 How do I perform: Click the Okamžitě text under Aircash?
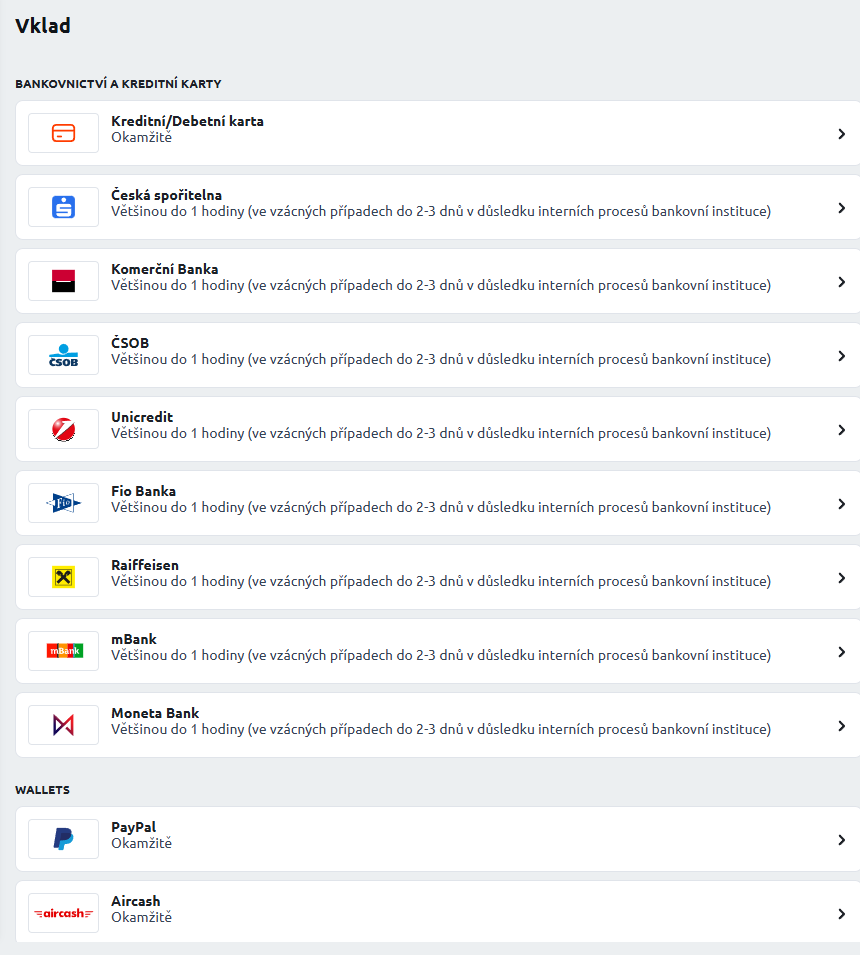point(141,917)
